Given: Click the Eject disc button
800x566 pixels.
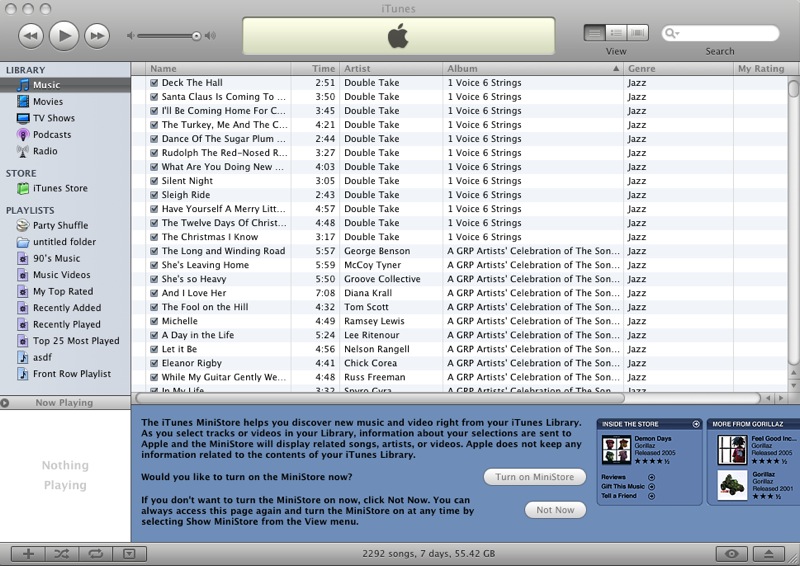Looking at the screenshot, I should click(x=768, y=553).
